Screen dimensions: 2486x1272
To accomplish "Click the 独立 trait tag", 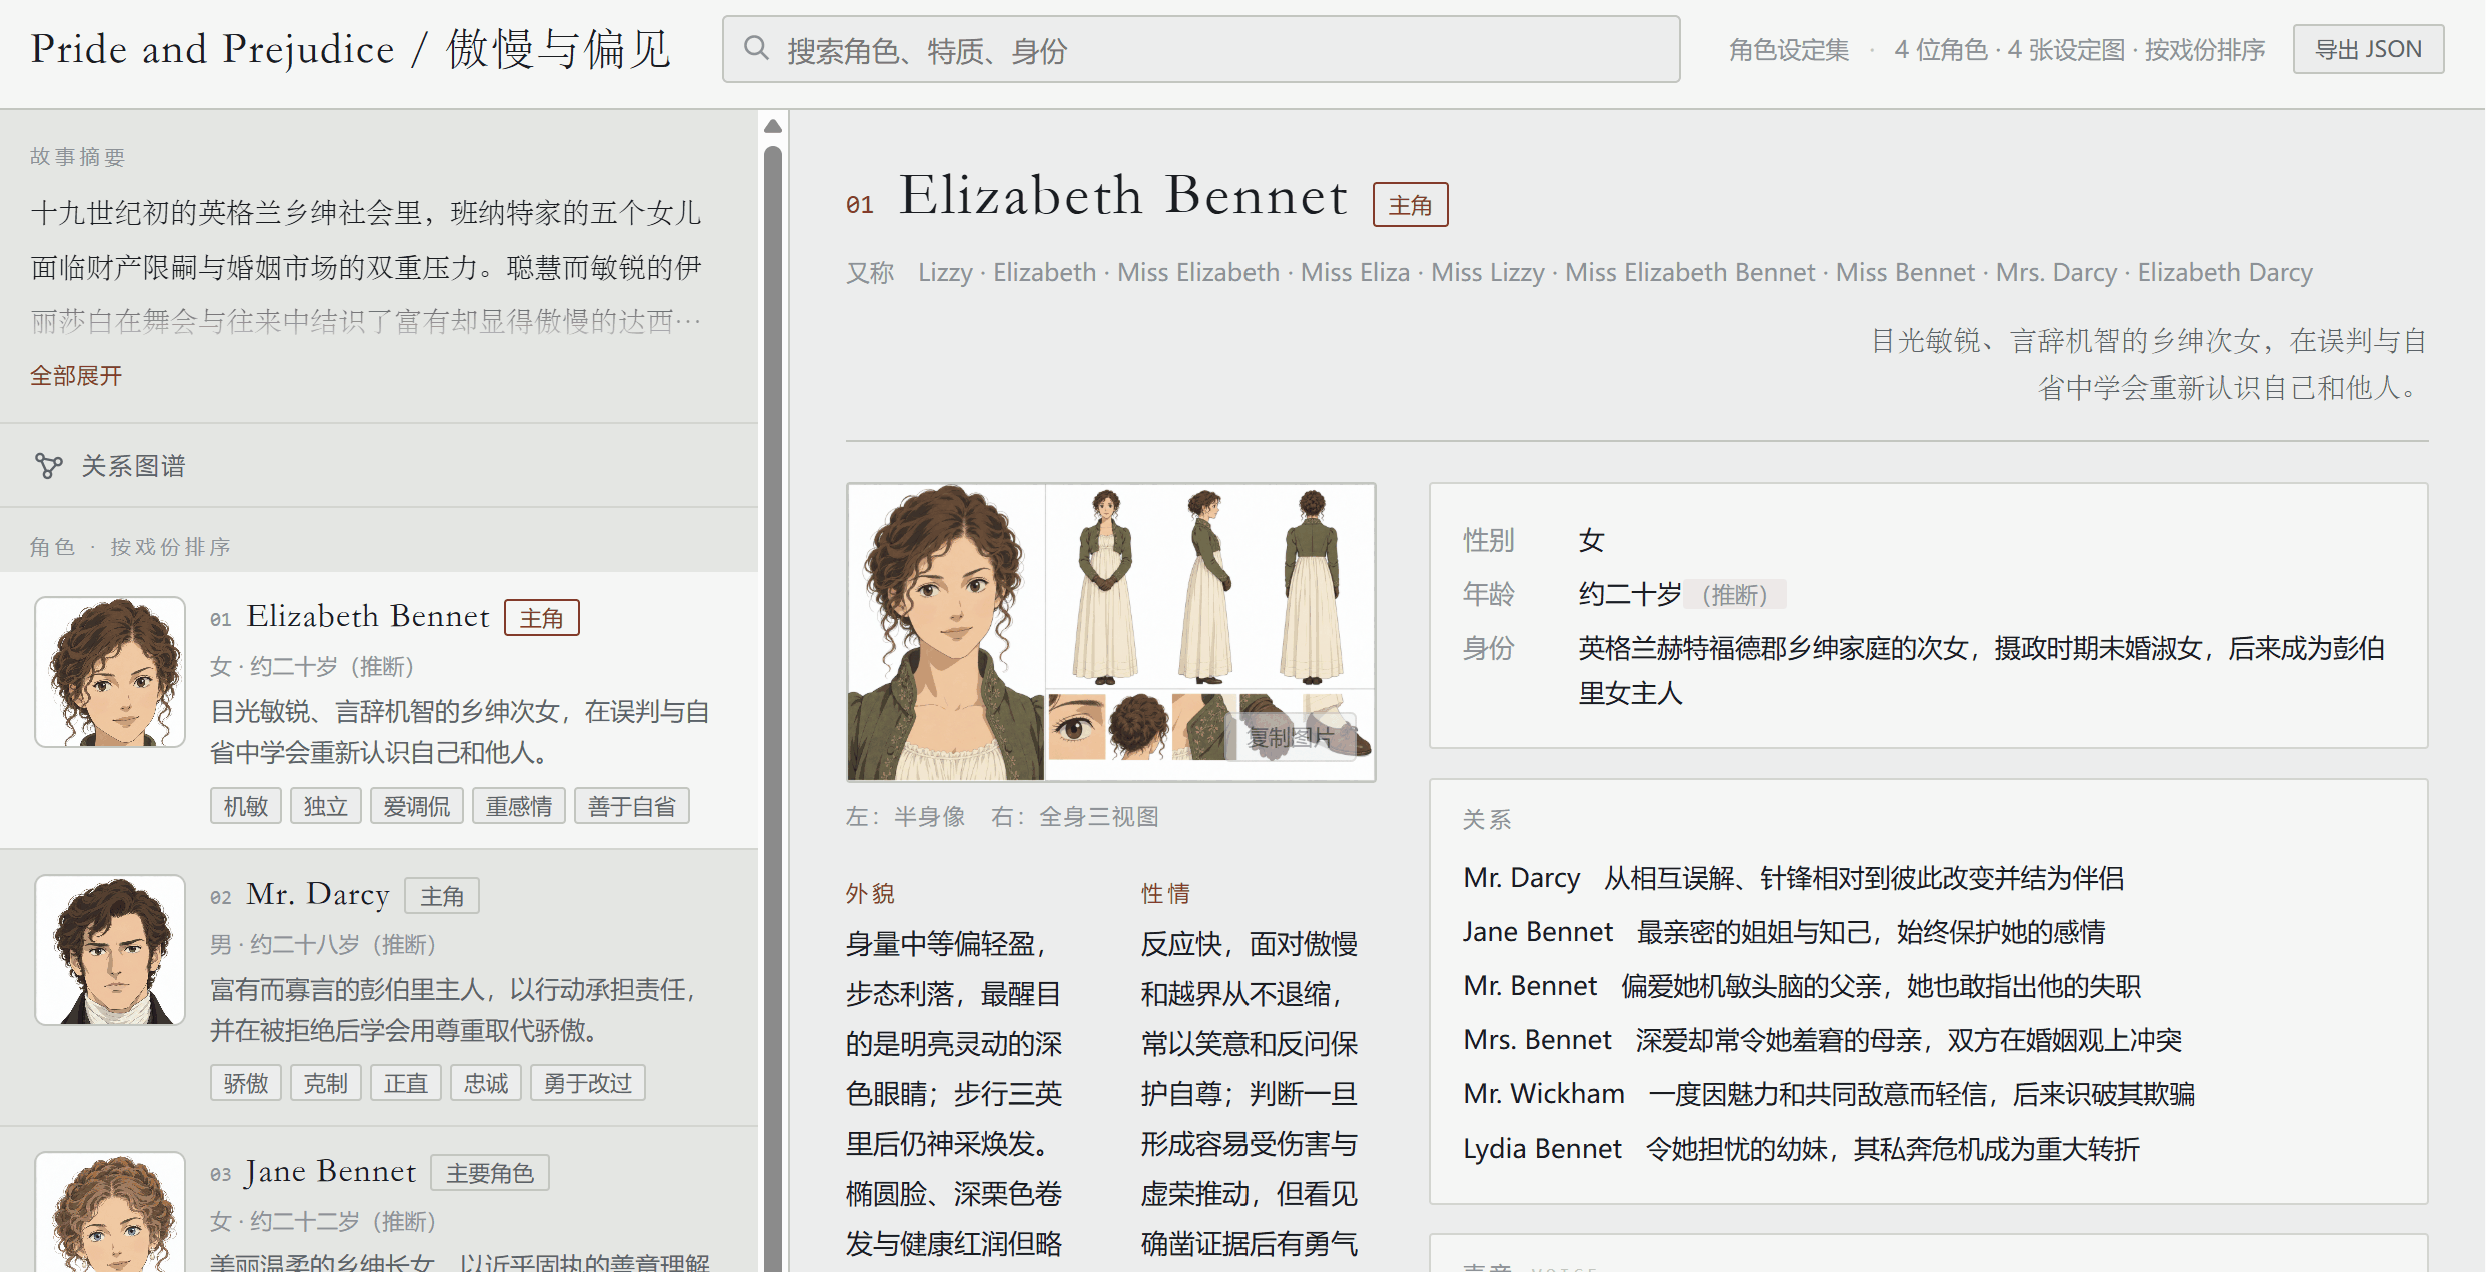I will 326,806.
